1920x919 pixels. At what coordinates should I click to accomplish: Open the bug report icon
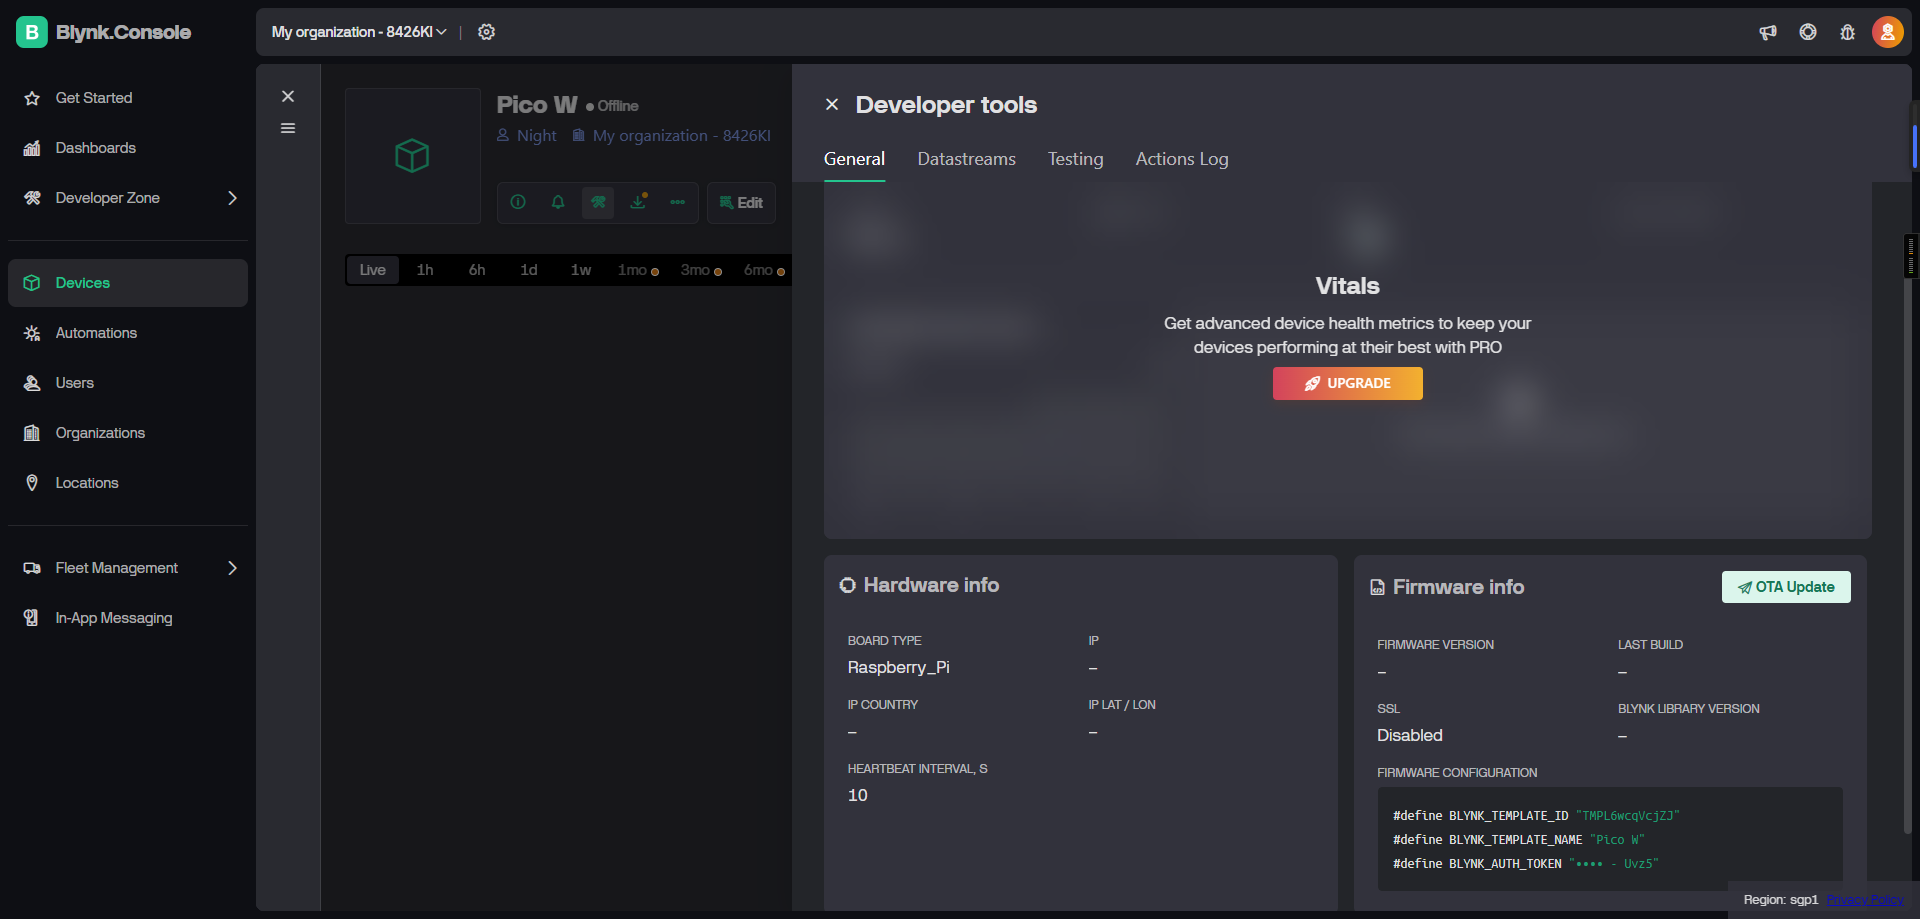(x=1847, y=32)
